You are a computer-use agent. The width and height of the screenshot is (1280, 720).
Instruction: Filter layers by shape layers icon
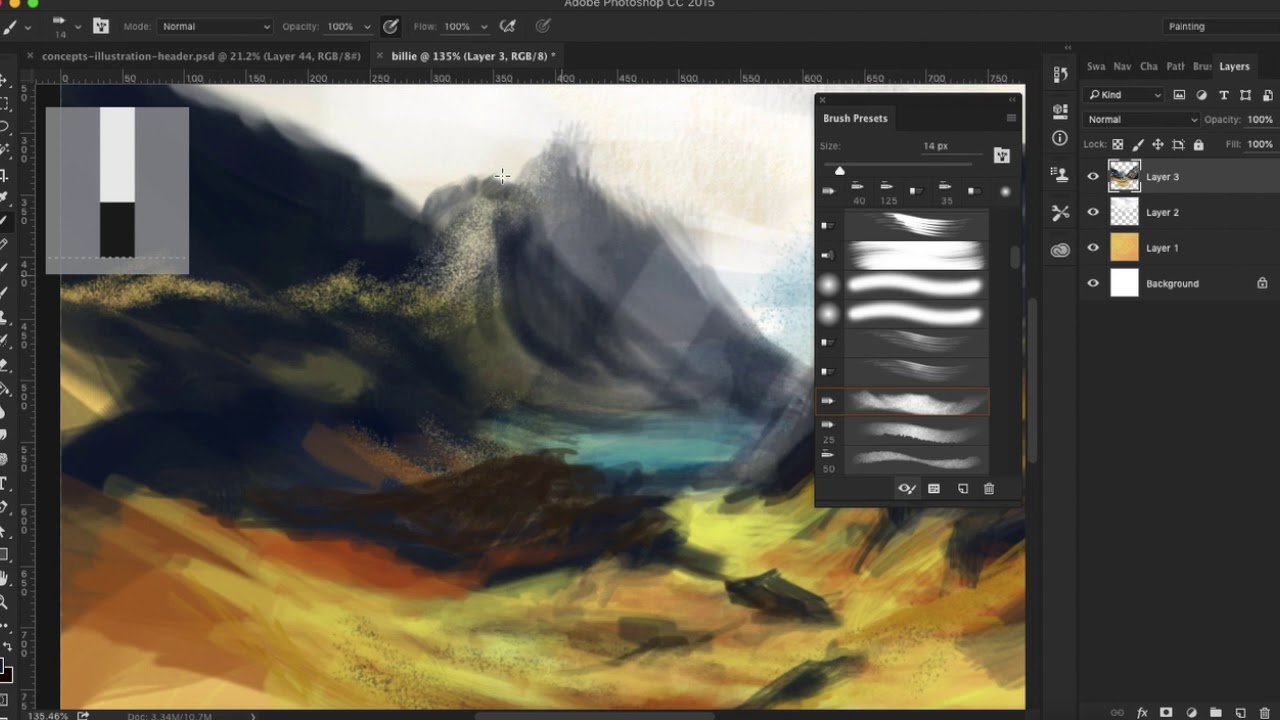coord(1245,95)
